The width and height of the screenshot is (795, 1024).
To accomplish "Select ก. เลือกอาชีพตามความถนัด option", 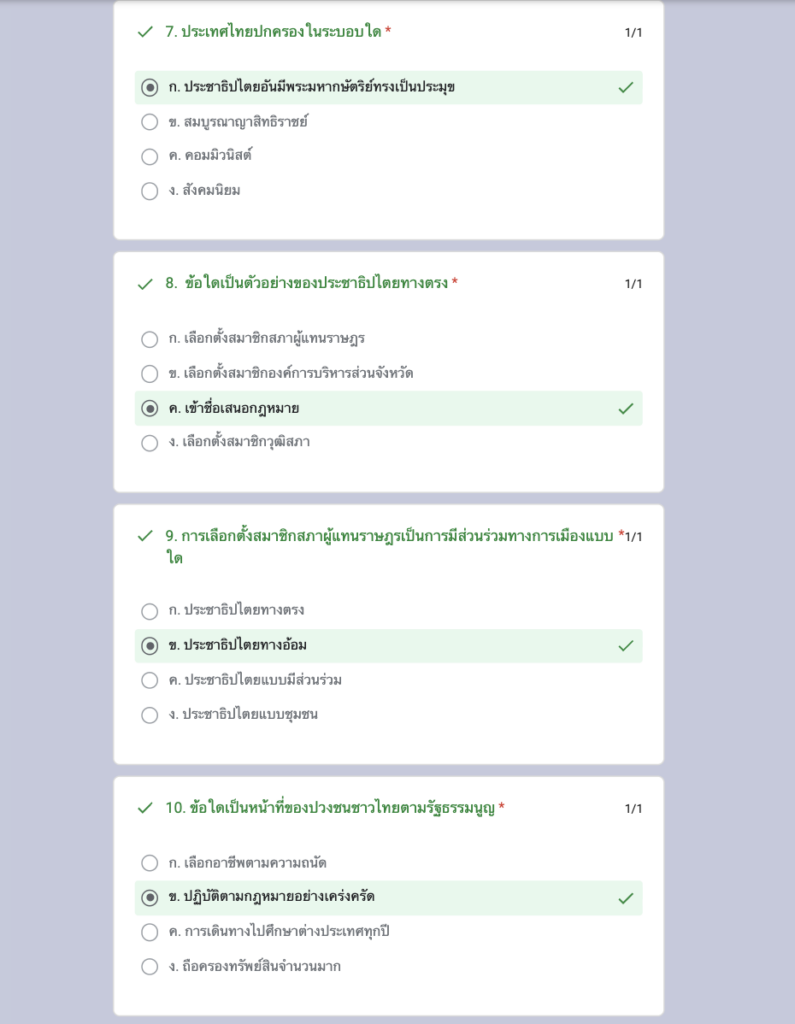I will [150, 863].
